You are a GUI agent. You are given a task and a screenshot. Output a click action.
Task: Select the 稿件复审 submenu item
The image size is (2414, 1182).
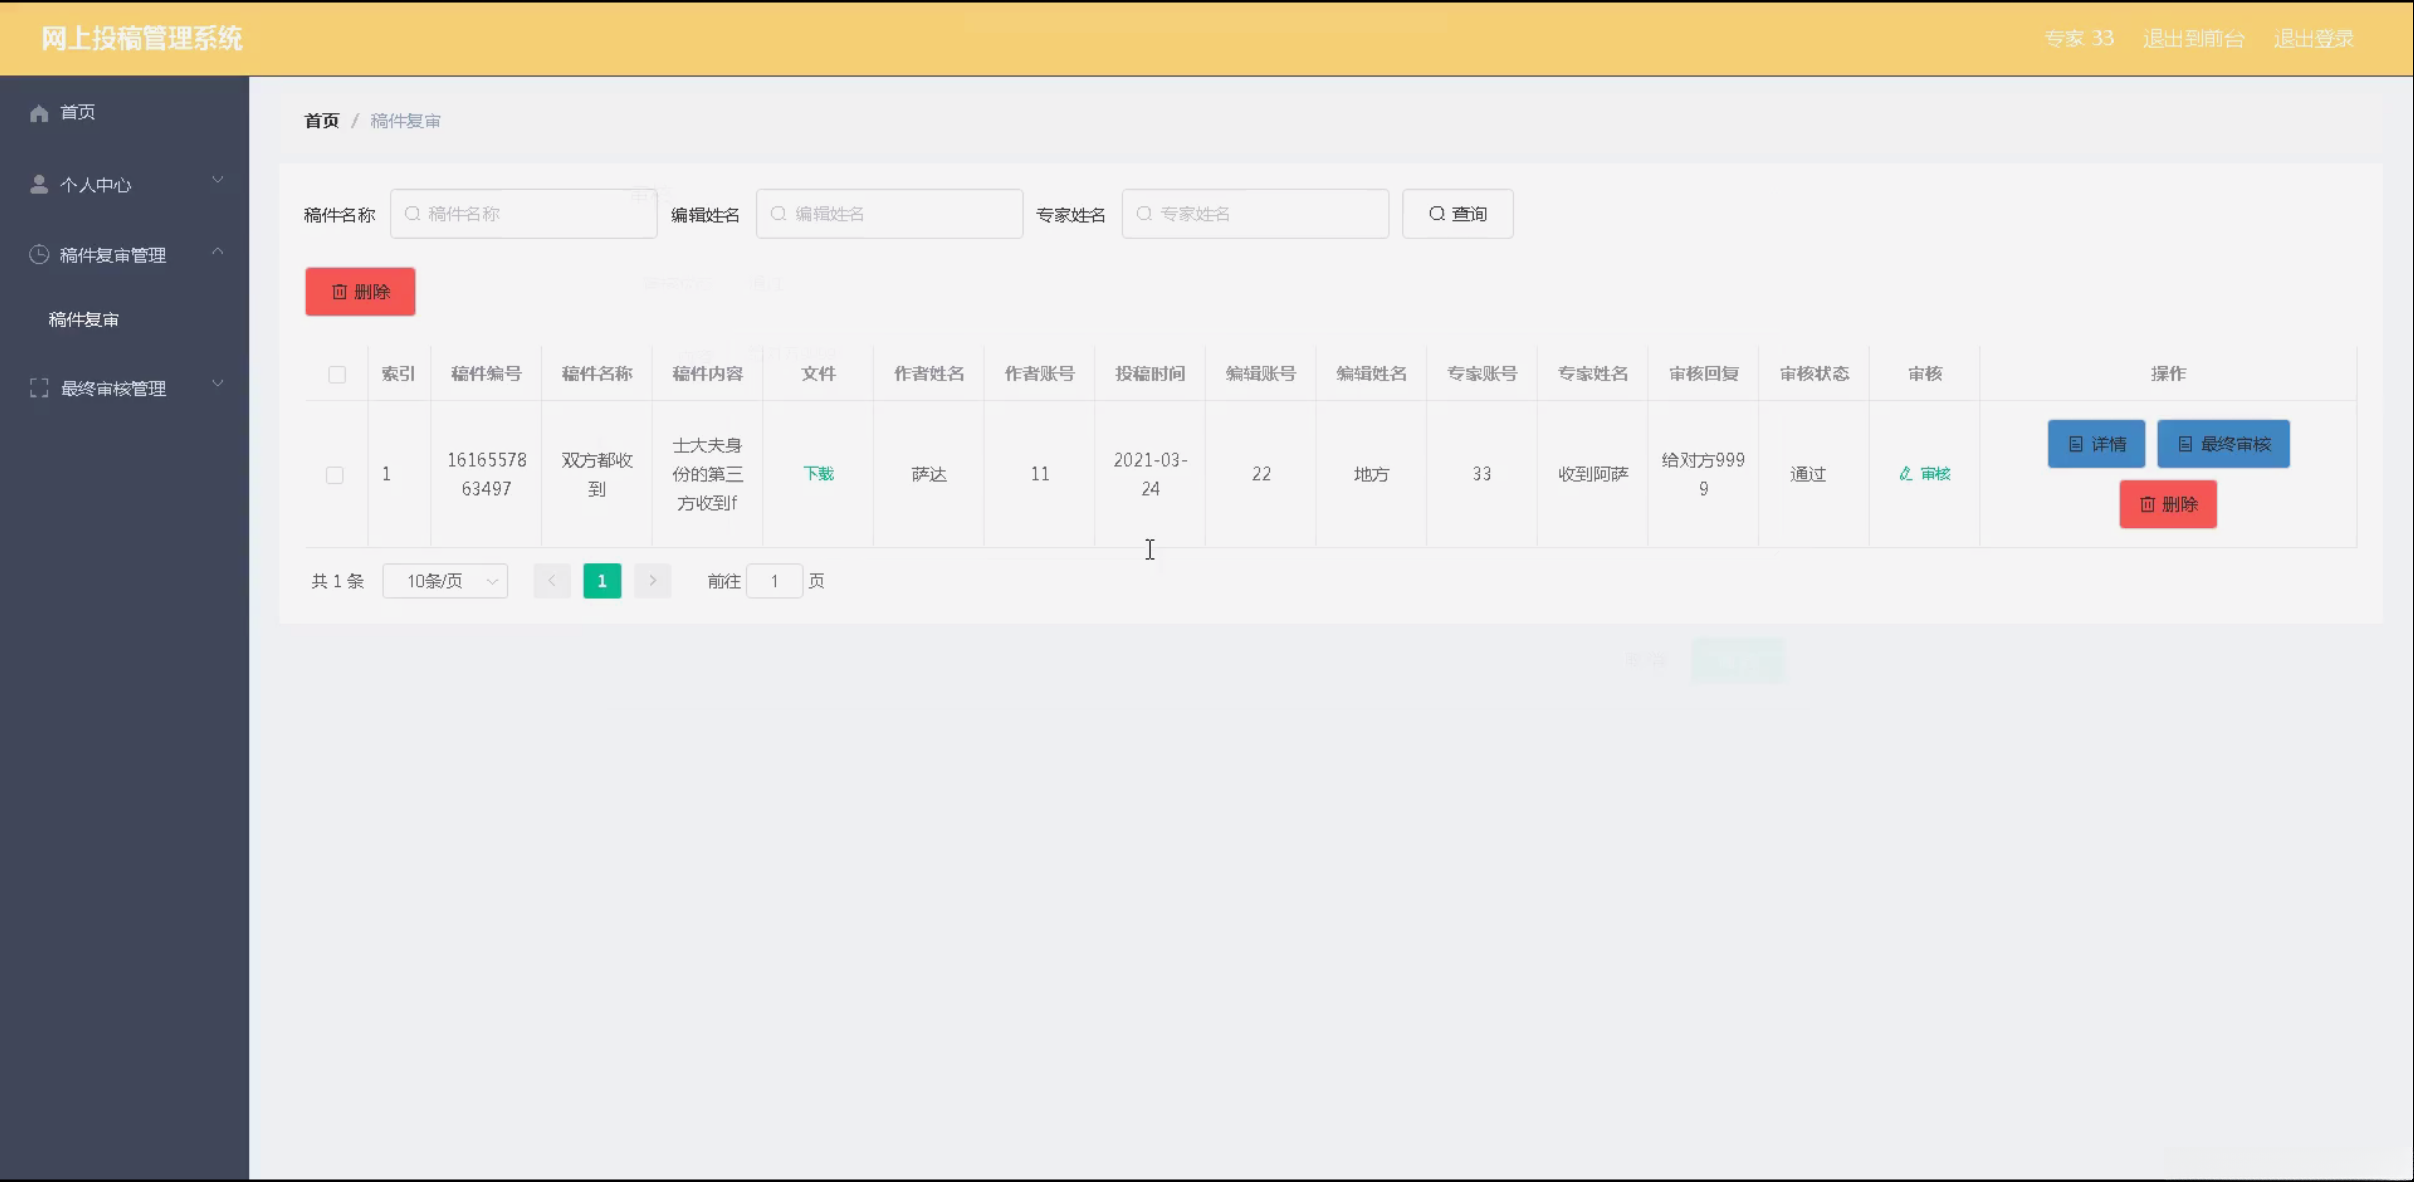pyautogui.click(x=84, y=320)
